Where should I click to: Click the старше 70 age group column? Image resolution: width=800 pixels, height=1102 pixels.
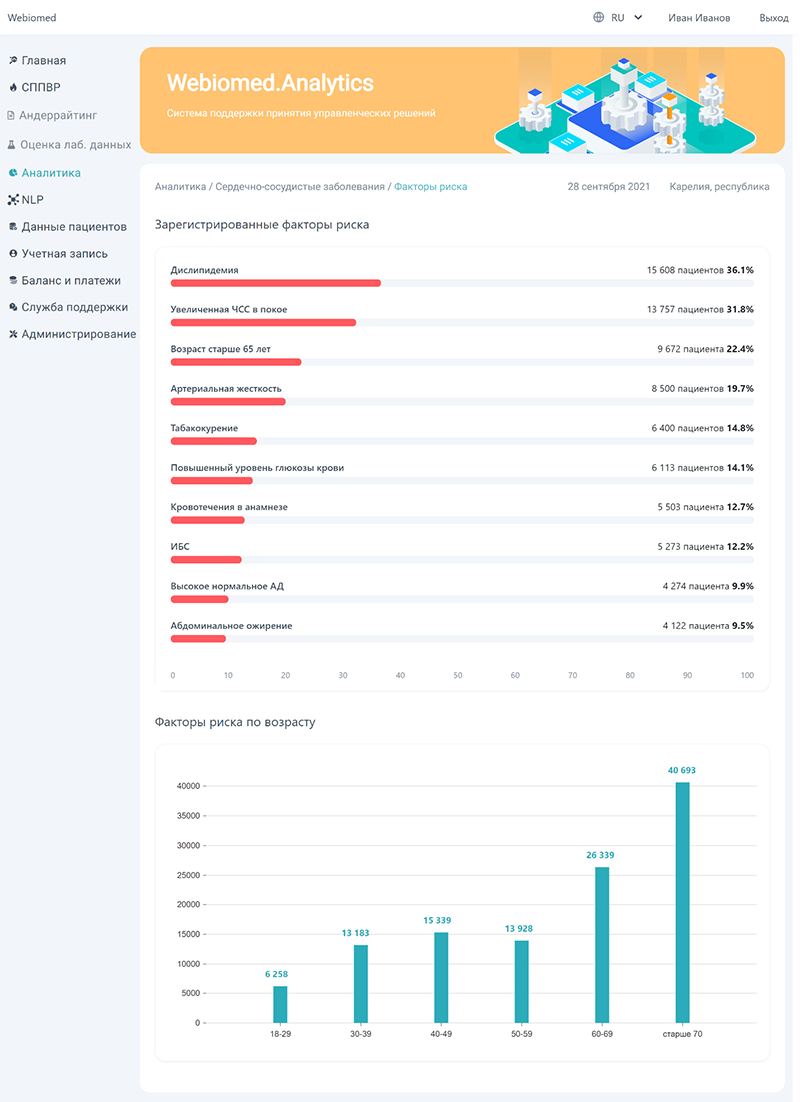683,902
